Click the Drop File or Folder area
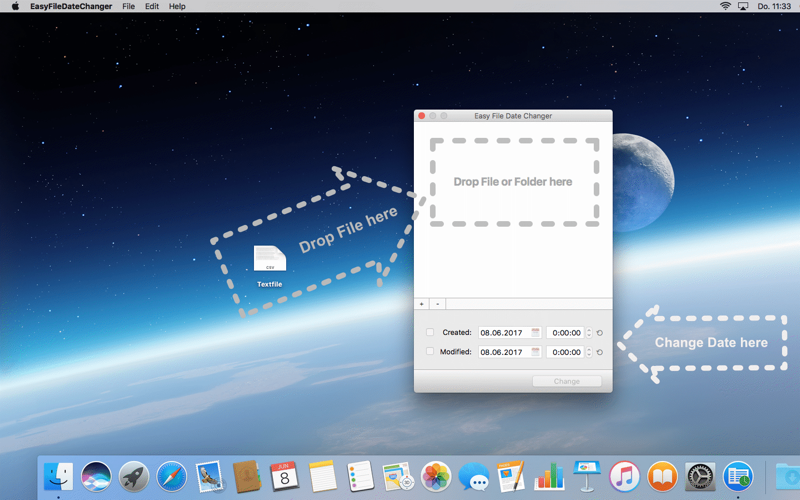The image size is (800, 500). [x=514, y=182]
